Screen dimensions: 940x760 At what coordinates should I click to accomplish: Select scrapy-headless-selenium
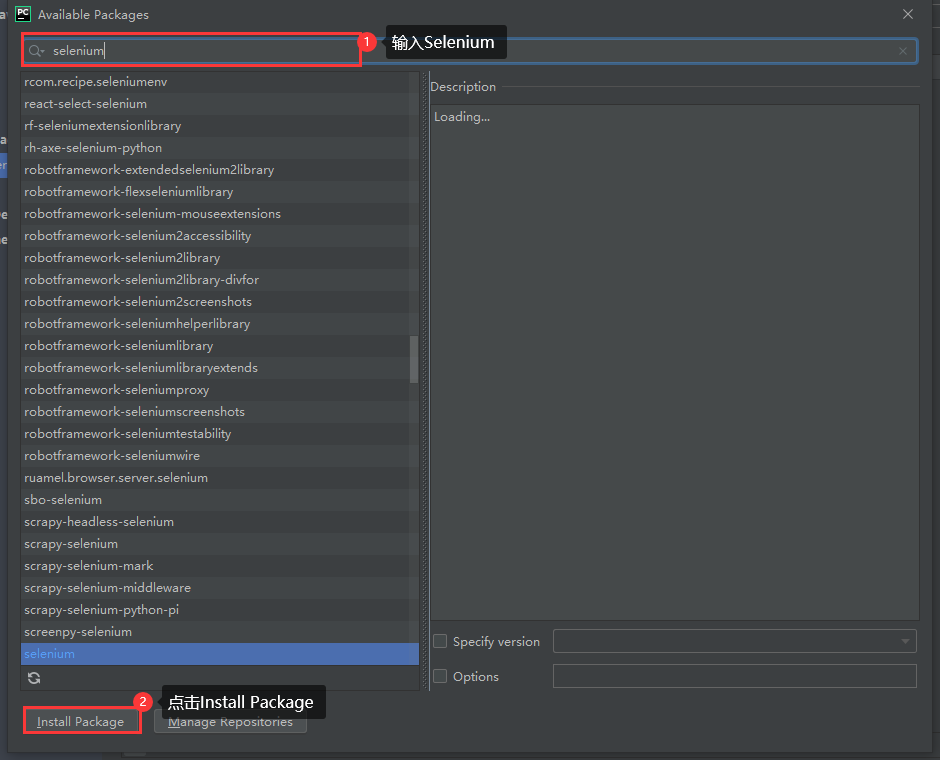tap(219, 521)
